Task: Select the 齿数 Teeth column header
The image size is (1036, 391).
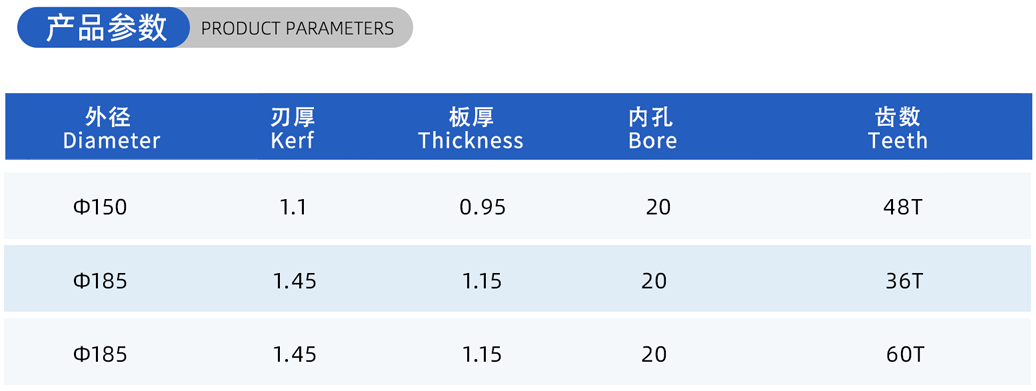Action: 898,129
